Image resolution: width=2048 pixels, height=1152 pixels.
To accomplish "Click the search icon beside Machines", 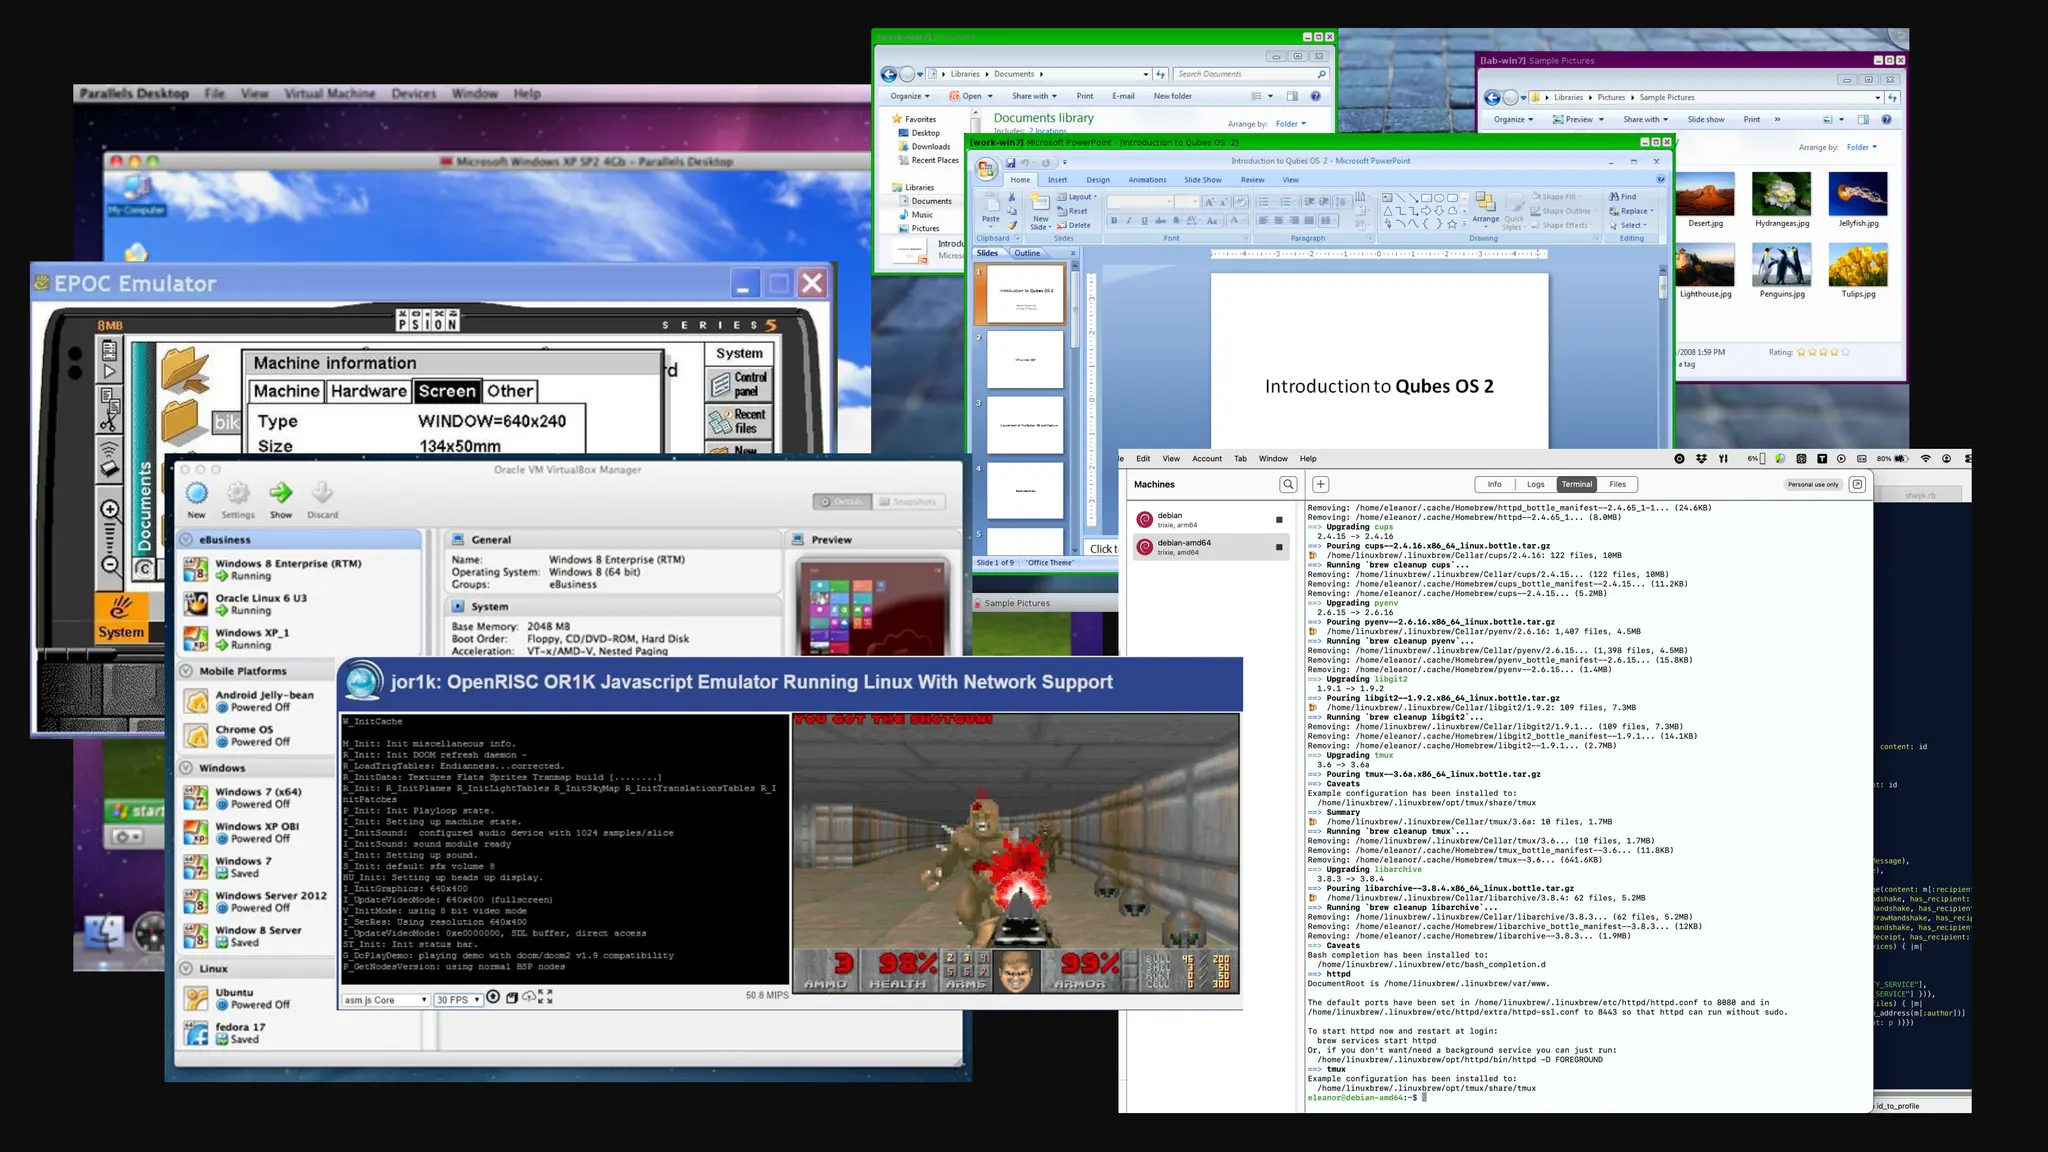I will [1288, 484].
